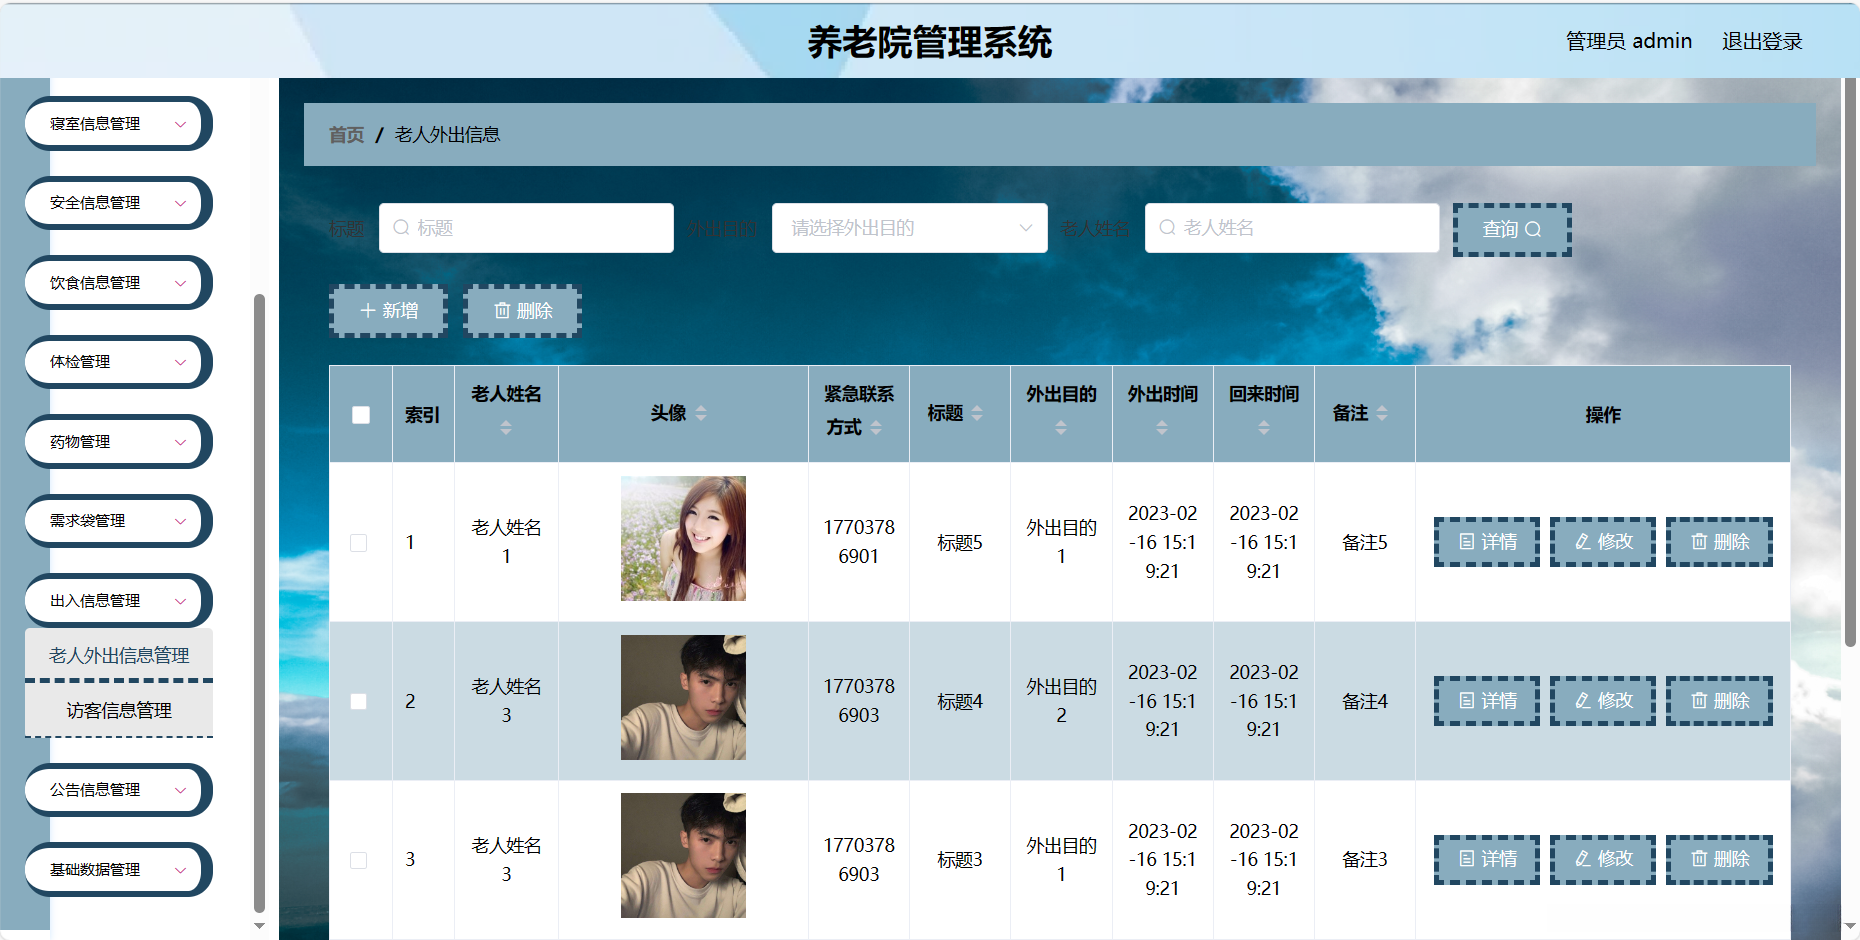Click the avatar thumbnail in row 1
This screenshot has height=940, width=1860.
coord(683,539)
